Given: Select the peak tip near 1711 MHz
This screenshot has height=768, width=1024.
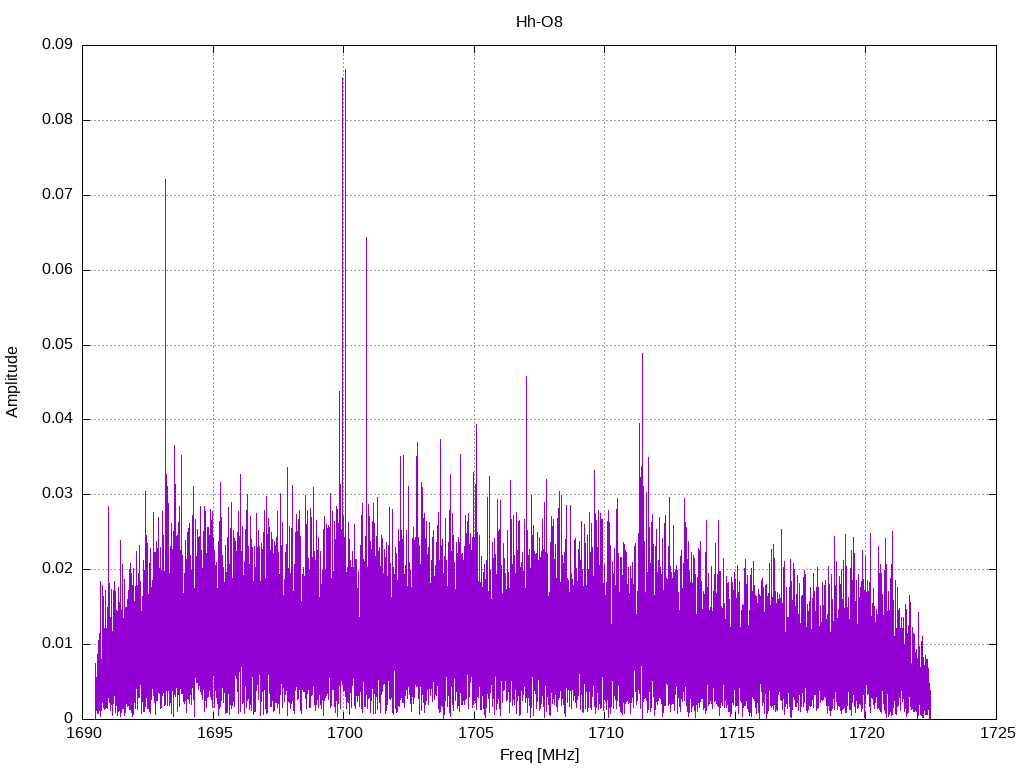Looking at the screenshot, I should (642, 354).
